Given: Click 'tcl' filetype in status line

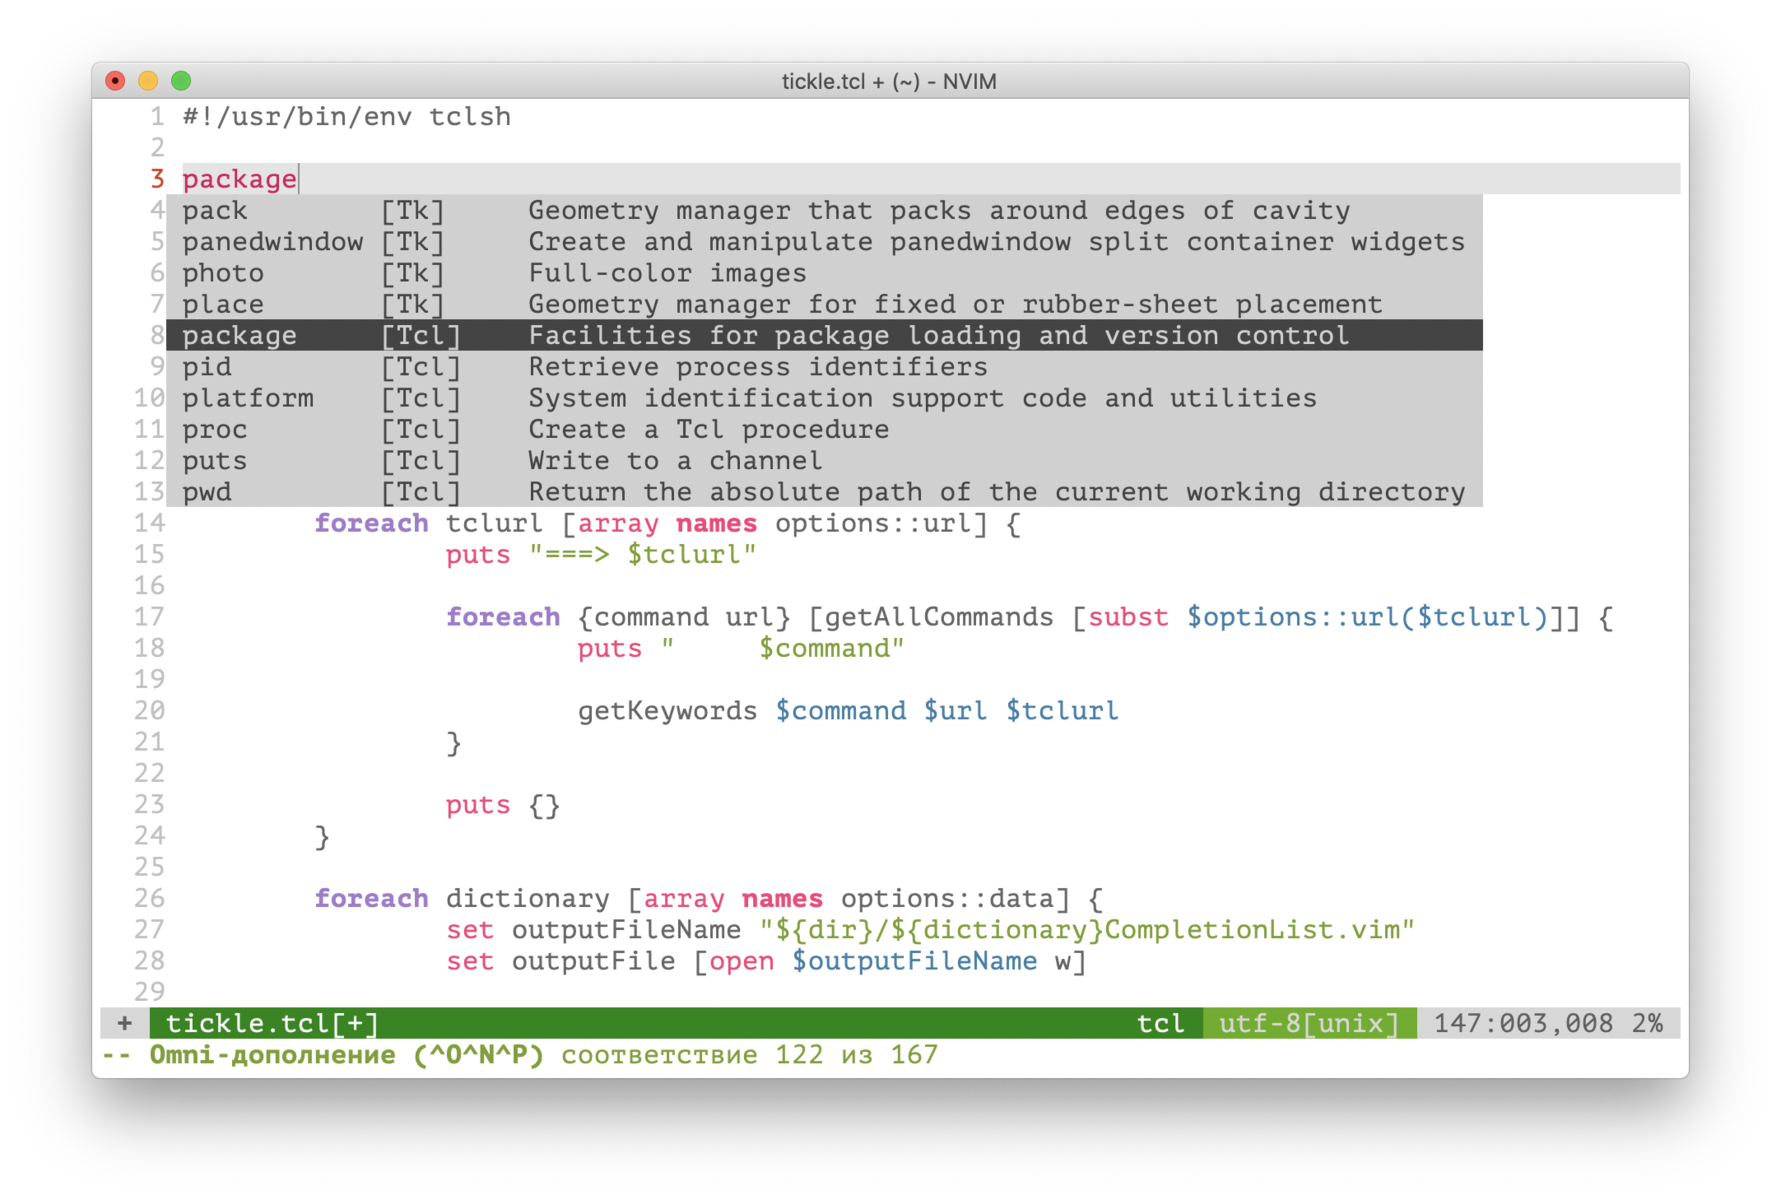Looking at the screenshot, I should coord(1160,1023).
